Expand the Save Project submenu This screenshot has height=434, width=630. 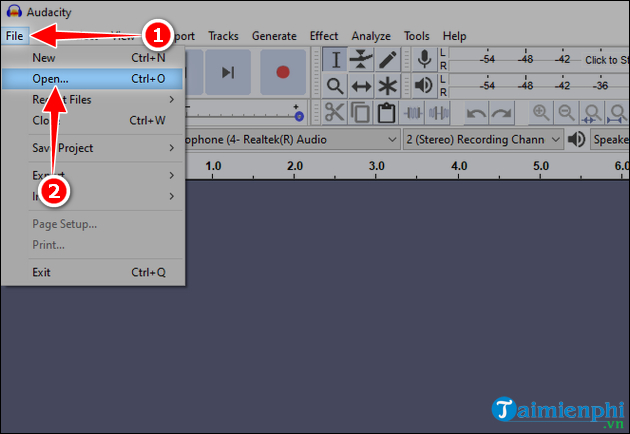click(x=92, y=148)
